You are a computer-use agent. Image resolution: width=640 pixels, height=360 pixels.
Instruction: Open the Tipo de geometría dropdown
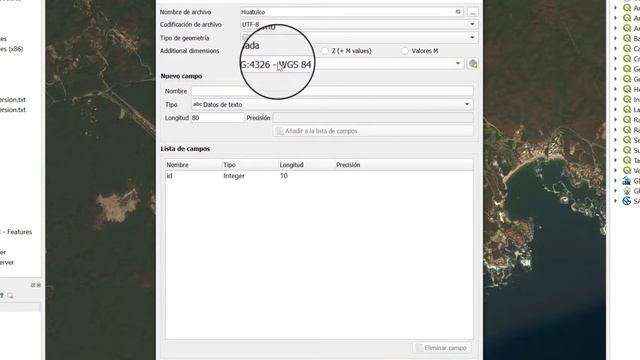pyautogui.click(x=359, y=38)
